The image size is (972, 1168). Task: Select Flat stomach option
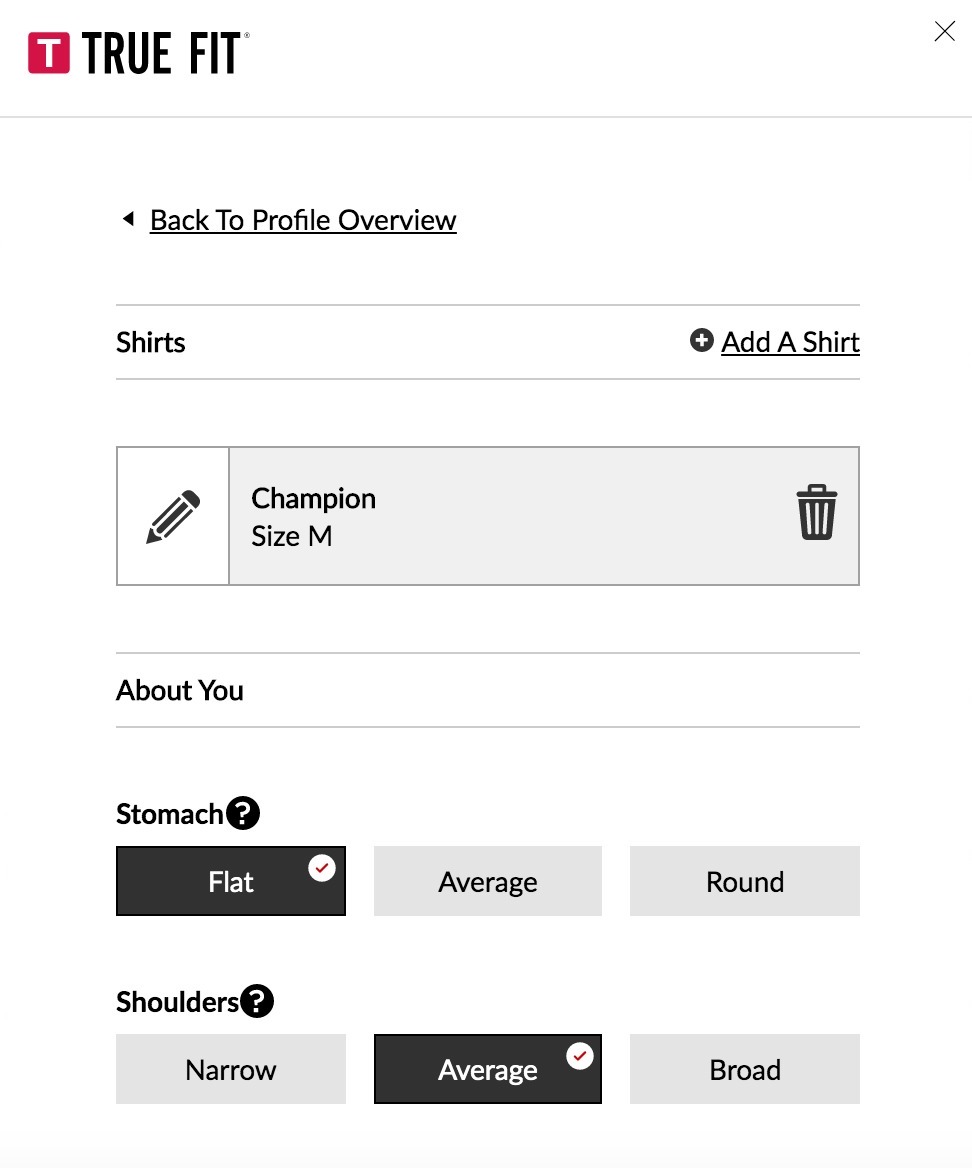click(231, 882)
